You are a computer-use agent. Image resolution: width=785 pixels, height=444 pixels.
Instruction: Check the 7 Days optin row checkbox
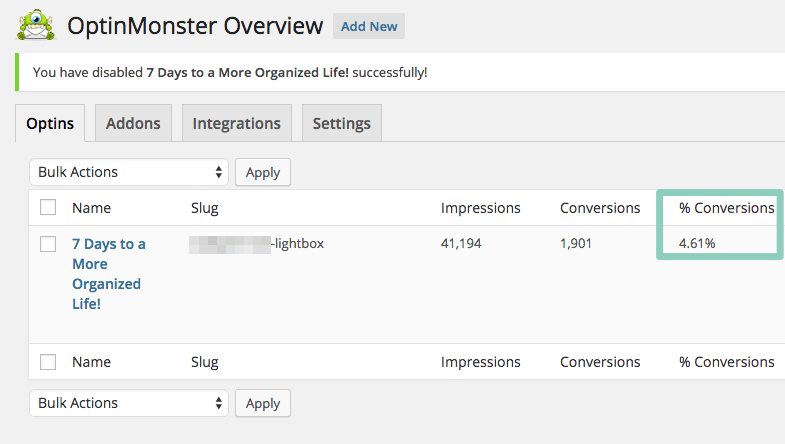pyautogui.click(x=48, y=244)
